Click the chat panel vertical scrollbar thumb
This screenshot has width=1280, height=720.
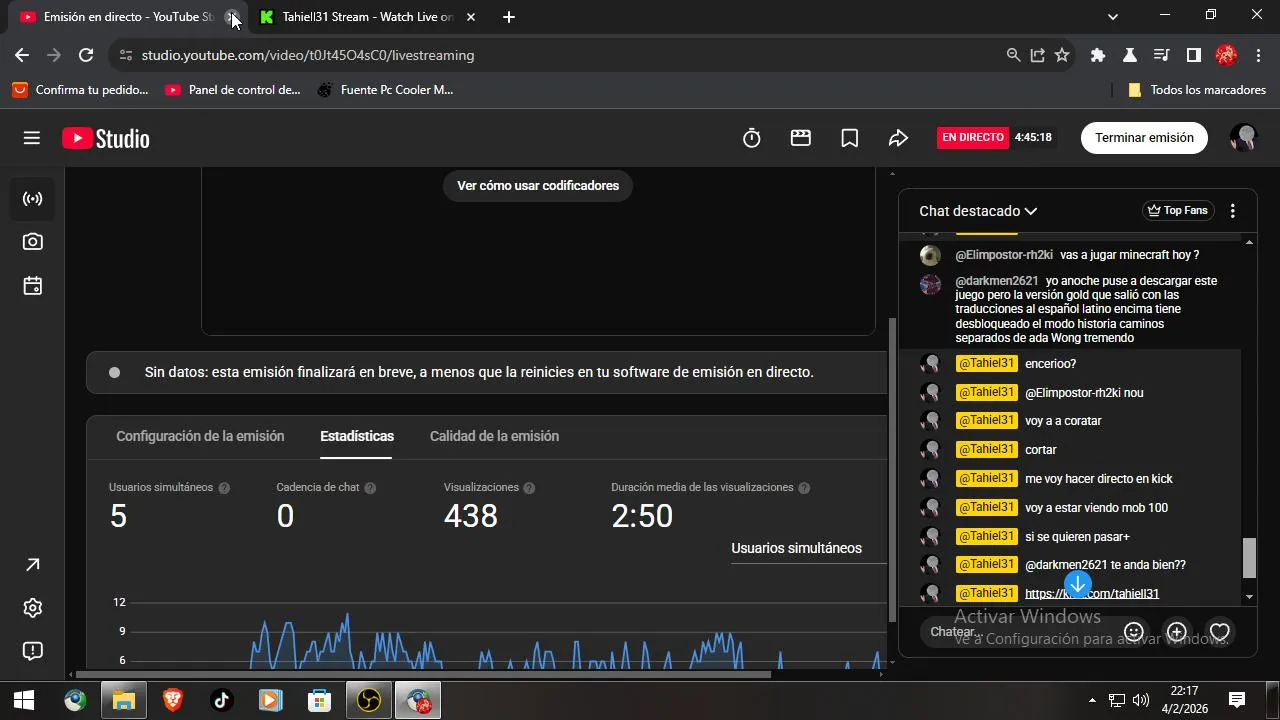coord(1249,558)
